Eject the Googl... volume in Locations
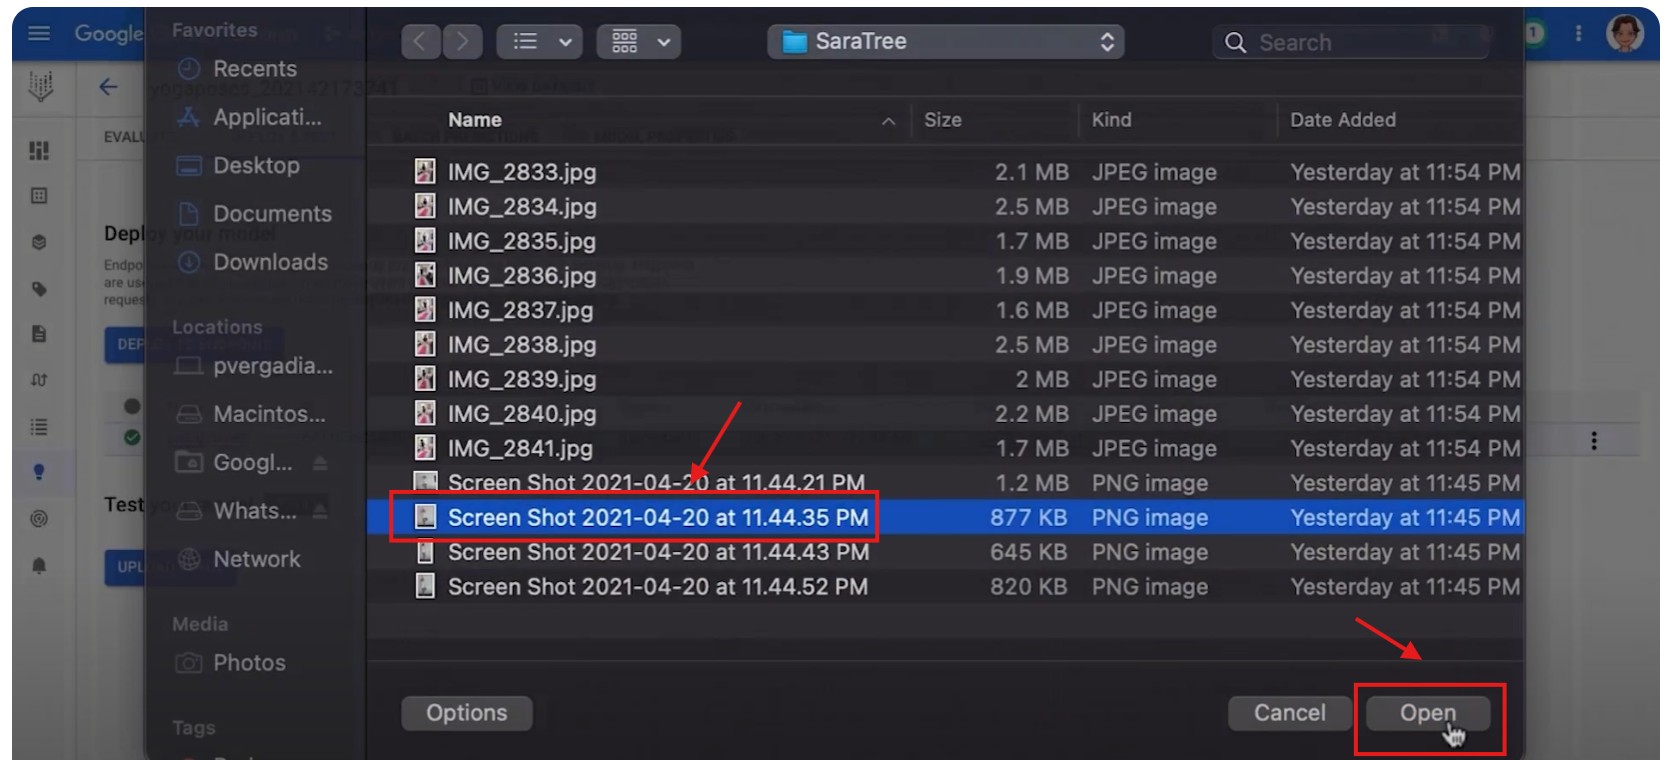Image resolution: width=1673 pixels, height=760 pixels. coord(320,463)
